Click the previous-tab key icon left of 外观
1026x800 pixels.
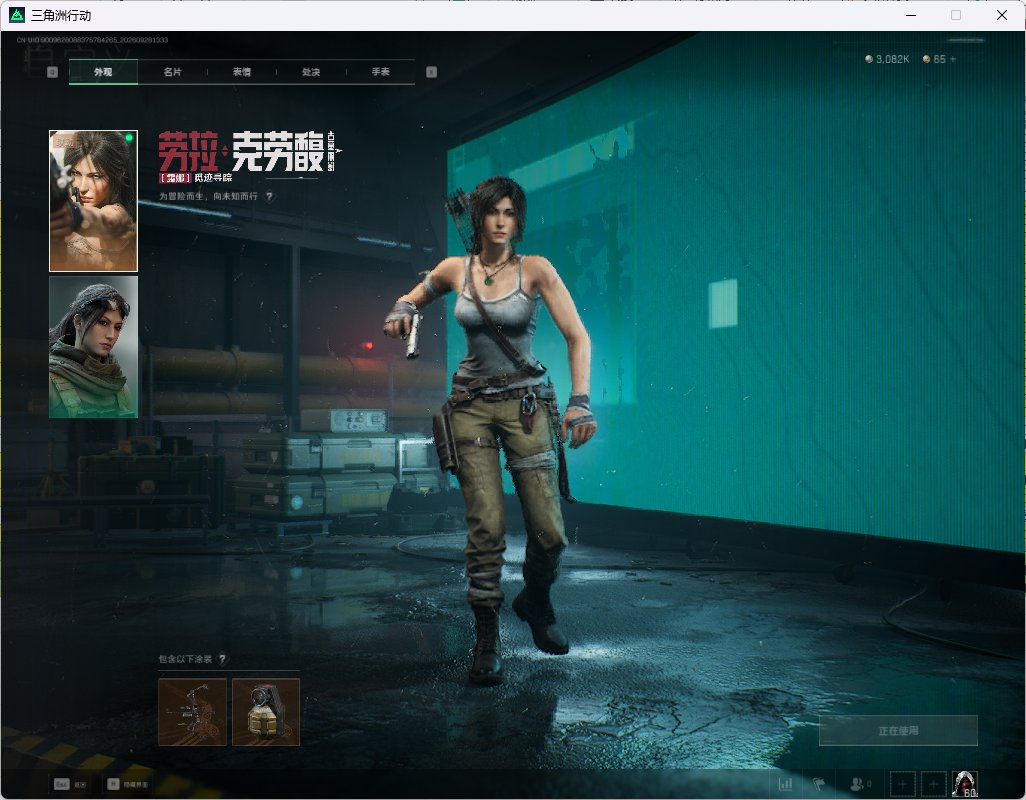[52, 72]
